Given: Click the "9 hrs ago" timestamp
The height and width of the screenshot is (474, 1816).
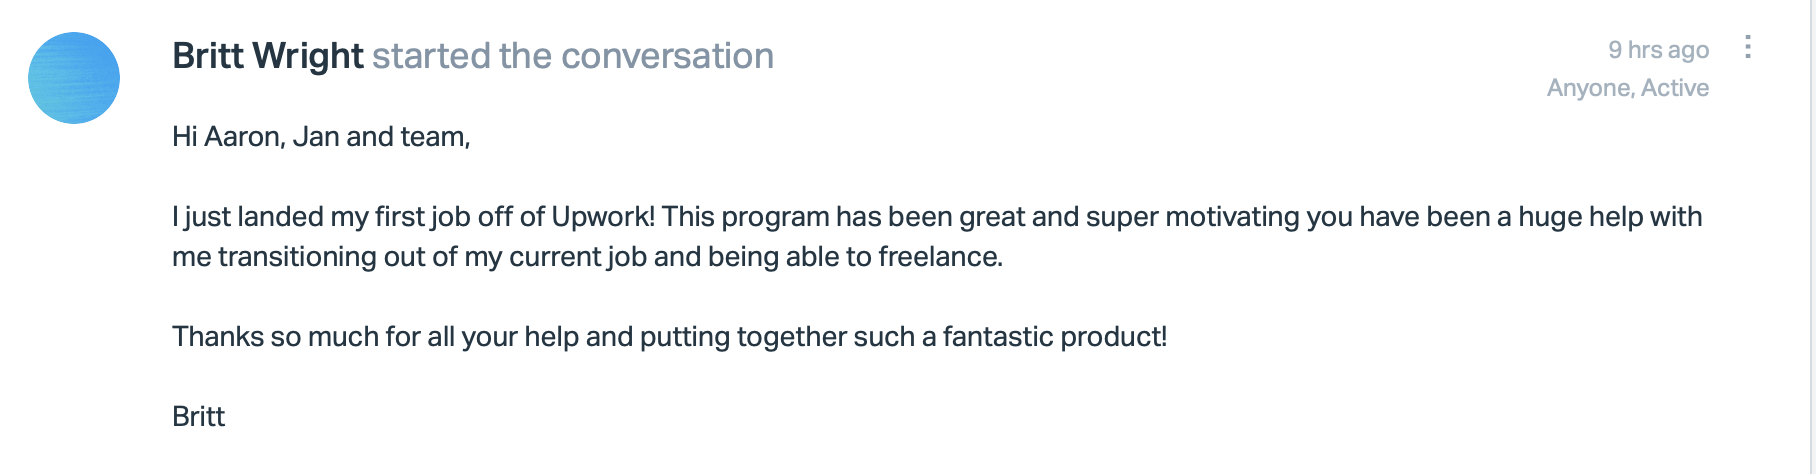Looking at the screenshot, I should [x=1658, y=50].
